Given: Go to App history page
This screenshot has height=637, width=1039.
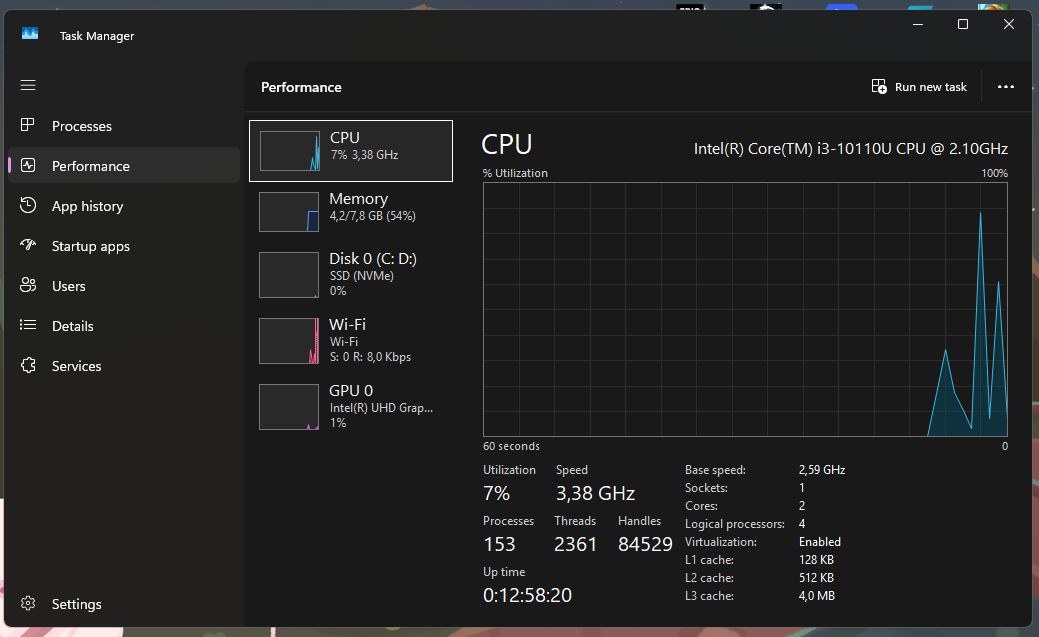Looking at the screenshot, I should click(124, 206).
